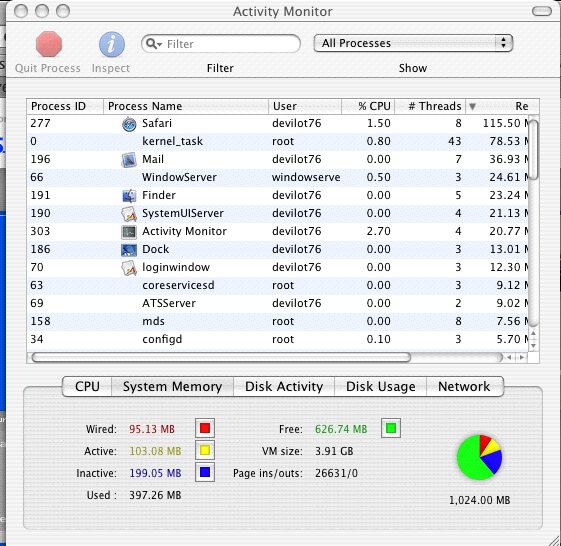Click the 2.70 CPU value for Activity Monitor
Image resolution: width=561 pixels, height=546 pixels.
[x=379, y=231]
